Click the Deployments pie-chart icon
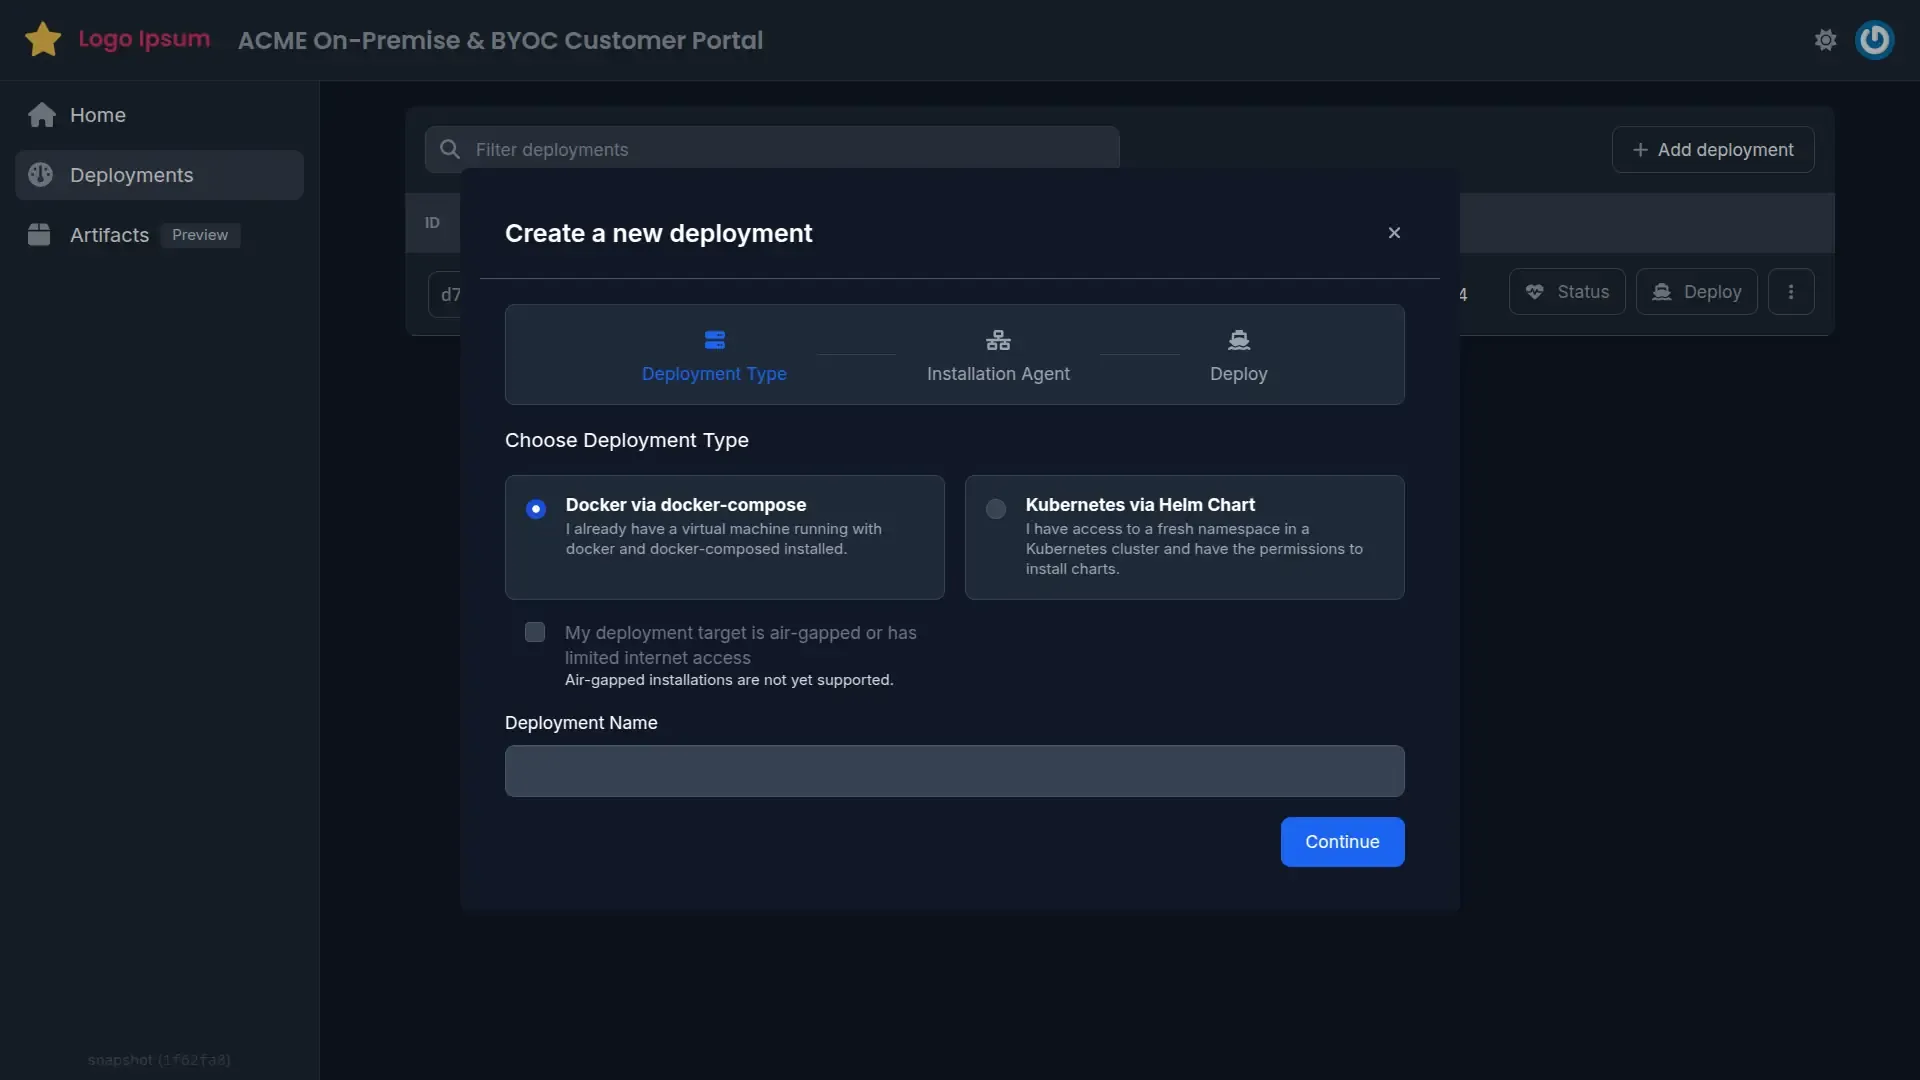 tap(40, 174)
